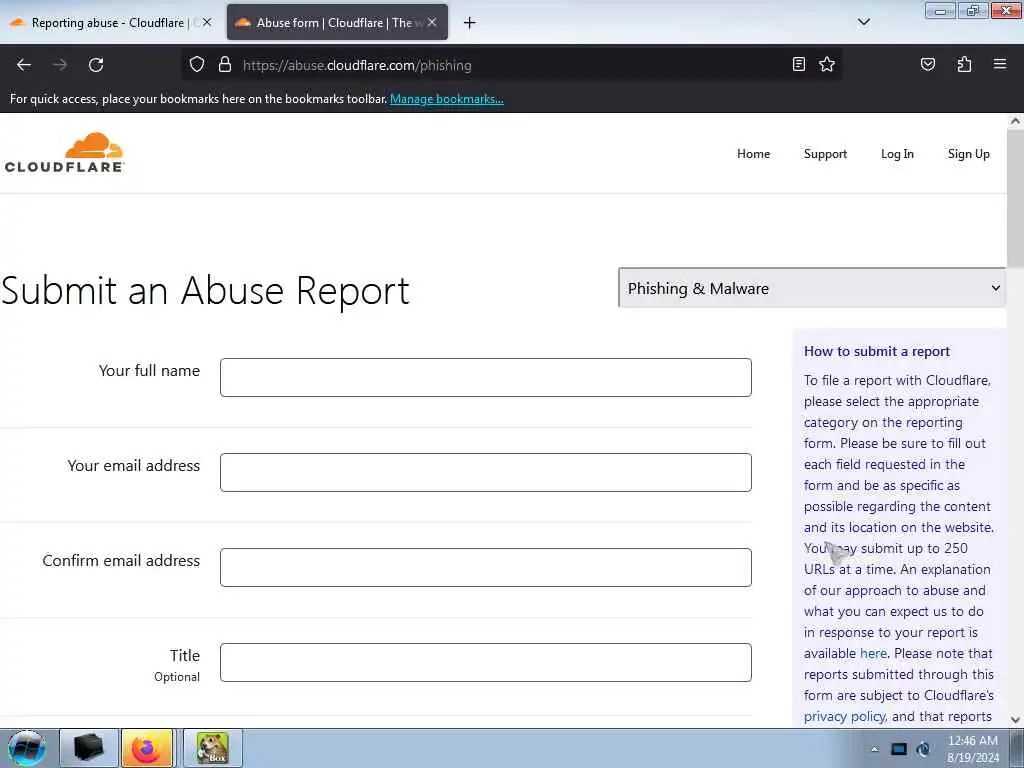Open the Windows Start button
This screenshot has height=768, width=1024.
tap(26, 748)
